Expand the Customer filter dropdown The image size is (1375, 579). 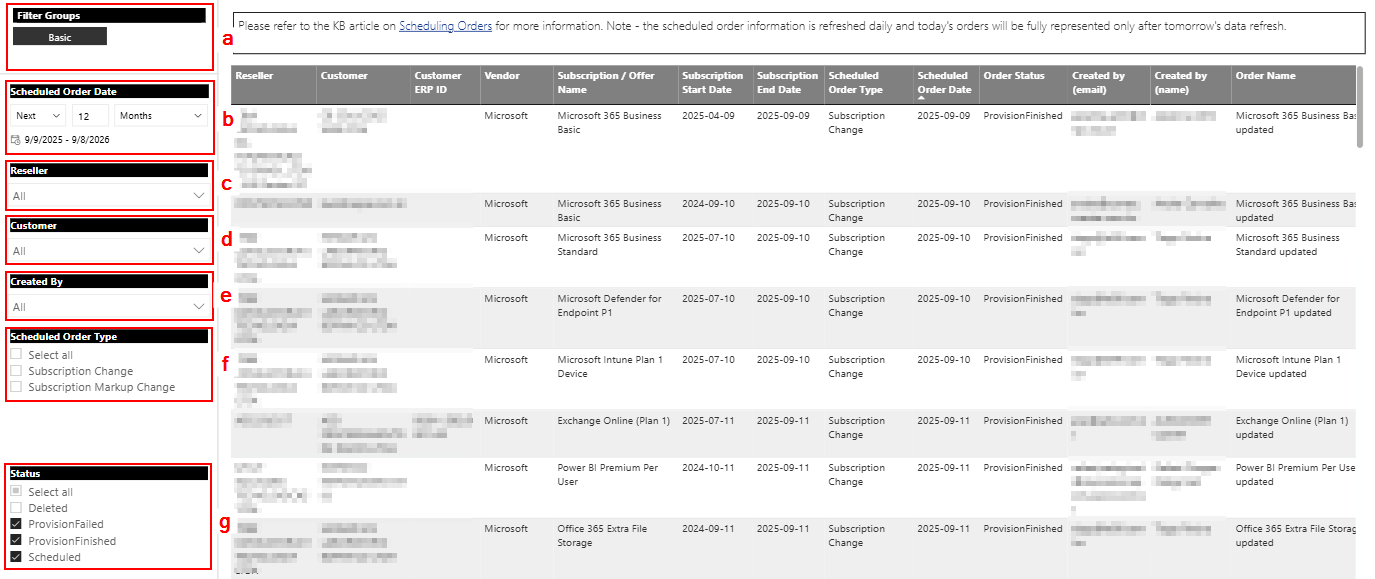[x=108, y=251]
